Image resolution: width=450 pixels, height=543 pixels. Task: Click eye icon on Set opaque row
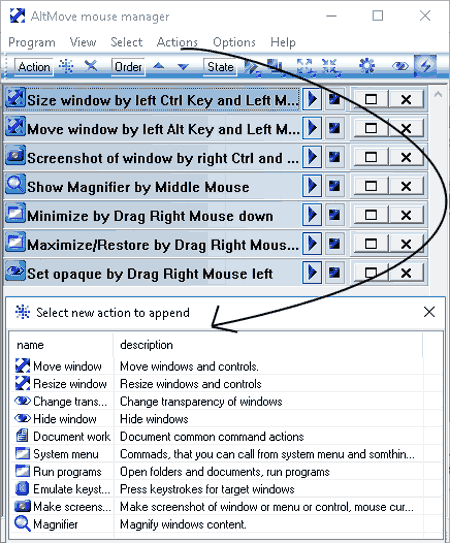[x=16, y=271]
